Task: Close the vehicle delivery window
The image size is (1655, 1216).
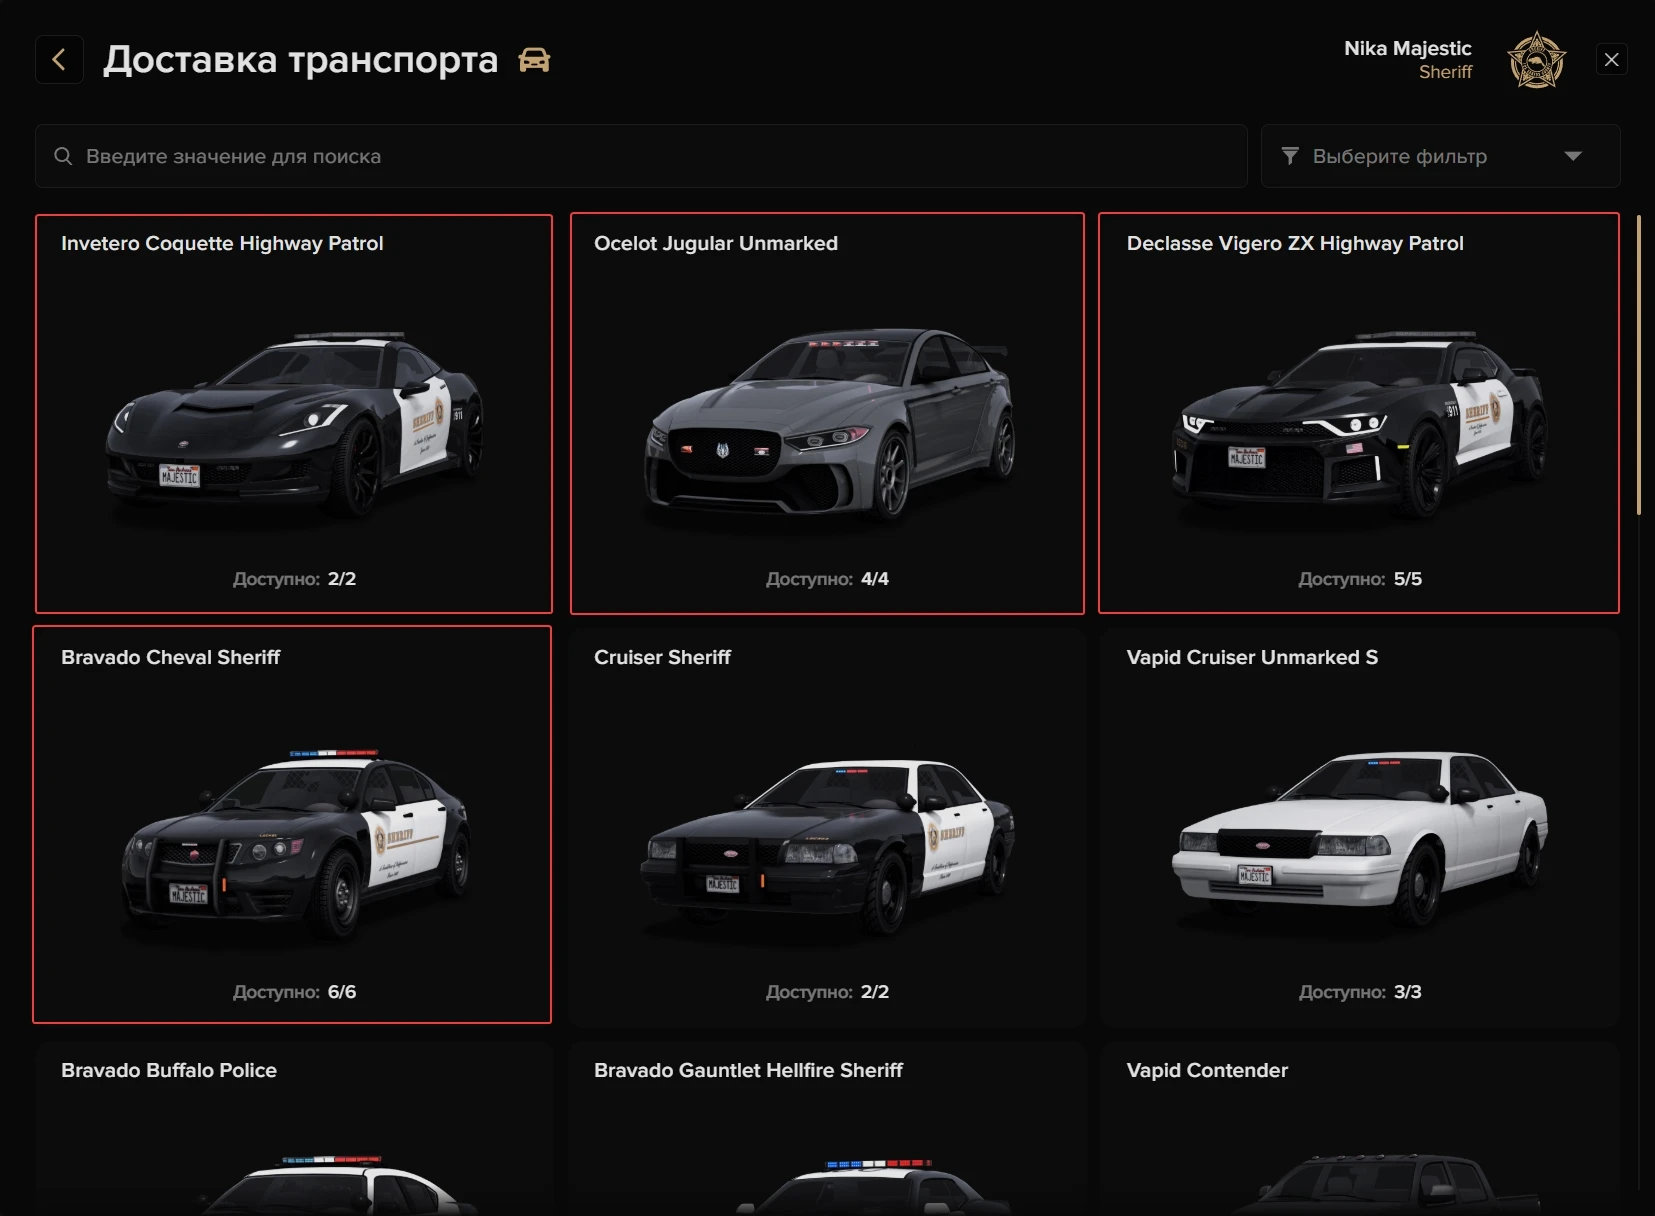Action: coord(1611,60)
